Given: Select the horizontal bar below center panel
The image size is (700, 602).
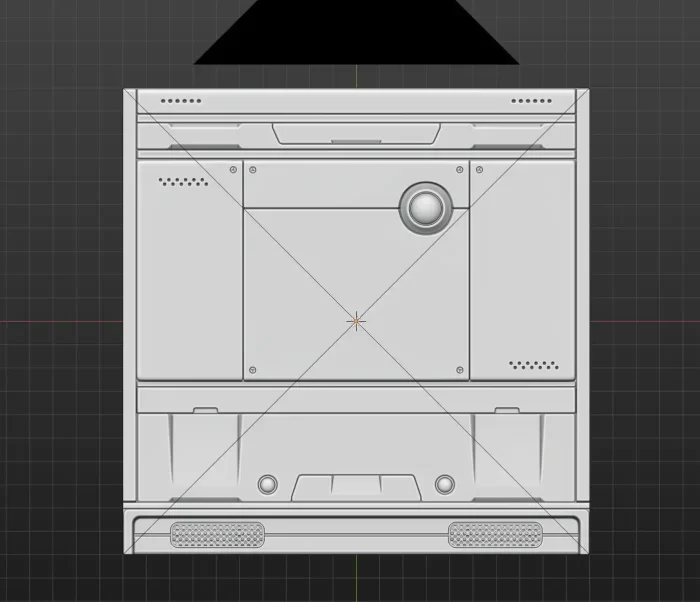Looking at the screenshot, I should point(356,399).
